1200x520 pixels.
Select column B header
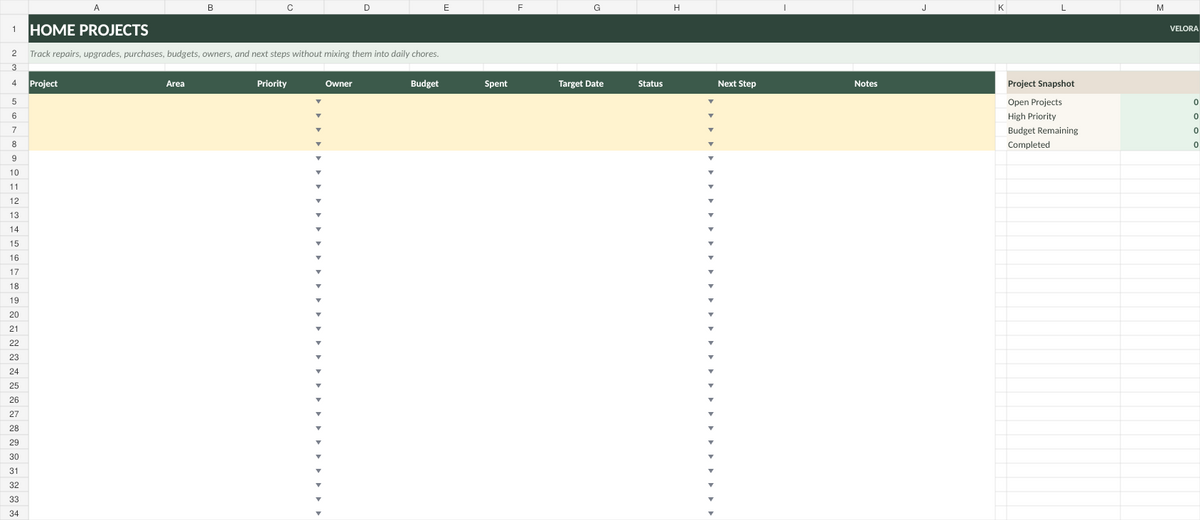click(x=209, y=7)
